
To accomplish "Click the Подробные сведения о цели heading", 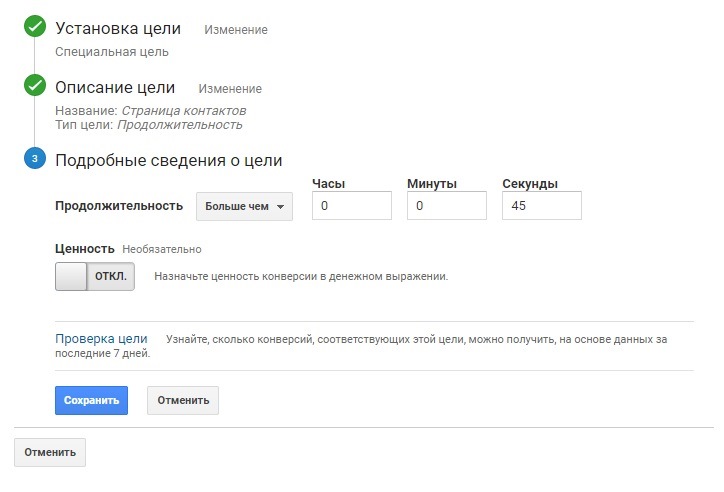I will [169, 160].
